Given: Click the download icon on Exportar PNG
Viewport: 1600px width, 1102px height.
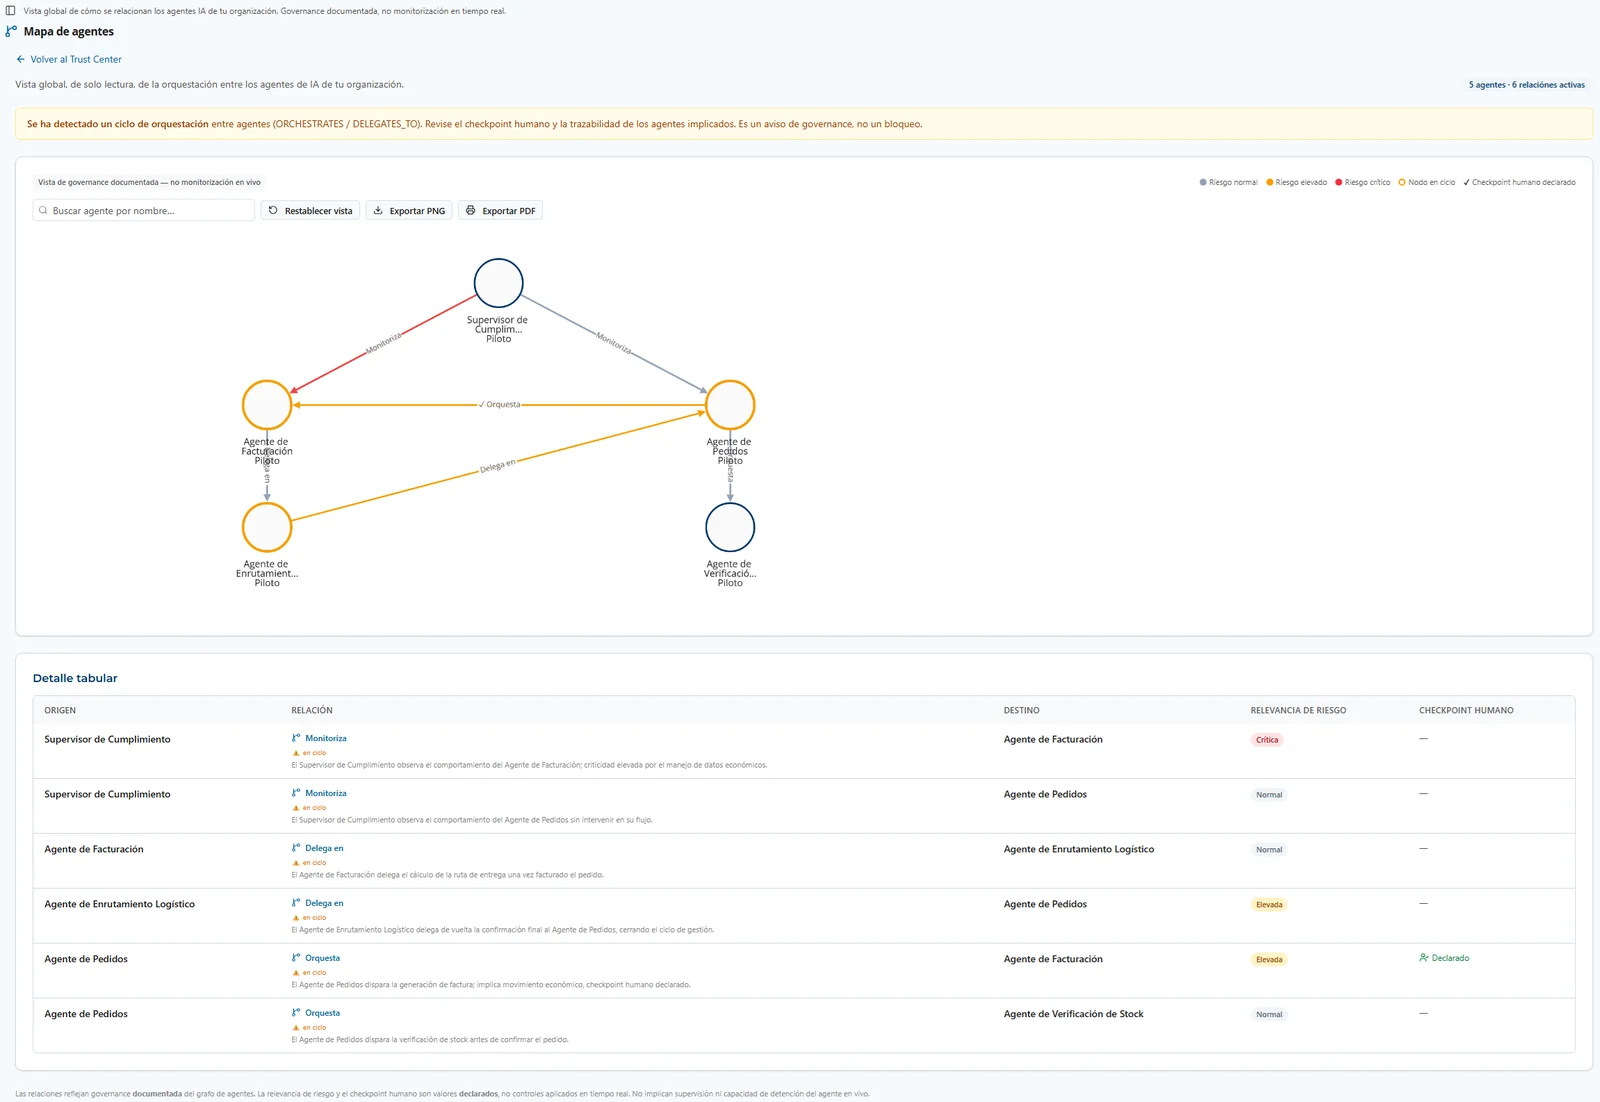Looking at the screenshot, I should click(x=378, y=211).
